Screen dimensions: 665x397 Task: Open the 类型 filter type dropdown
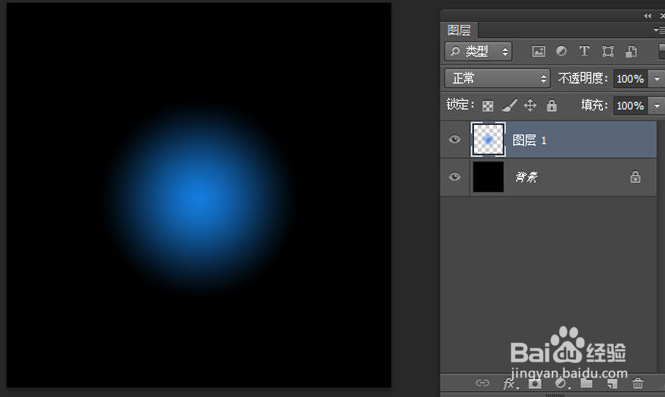(x=478, y=51)
